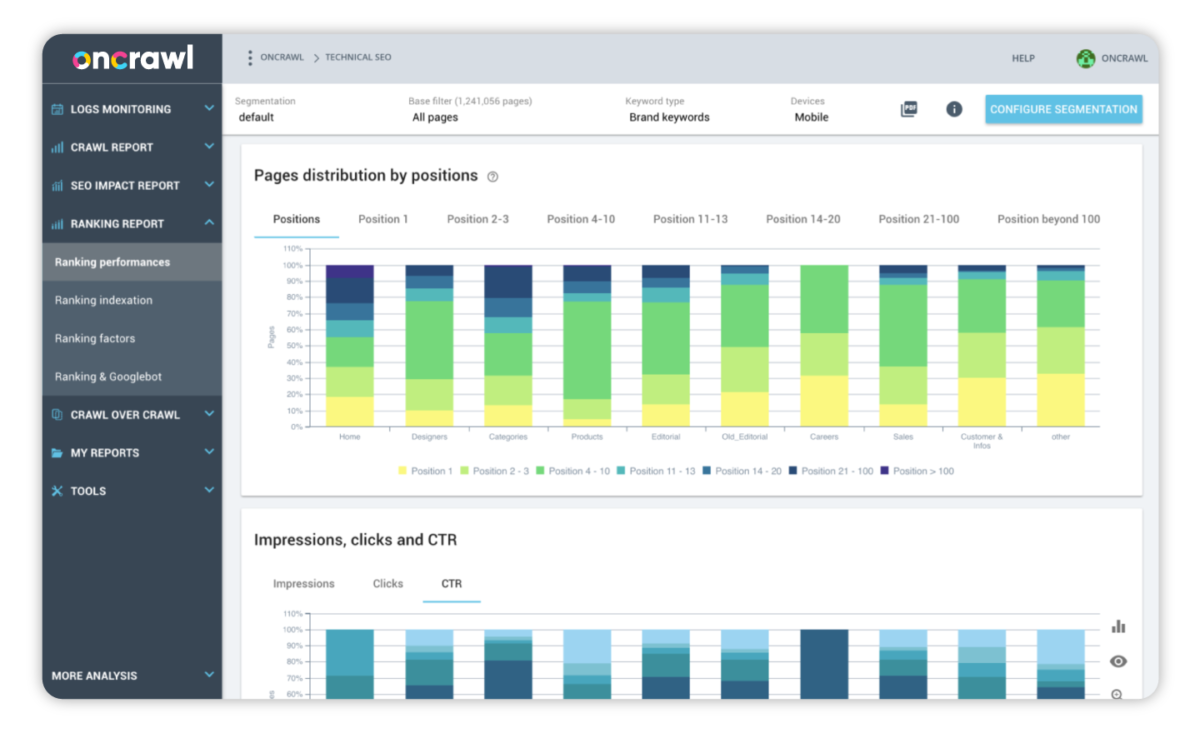
Task: Switch to the Position 21-100 tab
Action: 919,219
